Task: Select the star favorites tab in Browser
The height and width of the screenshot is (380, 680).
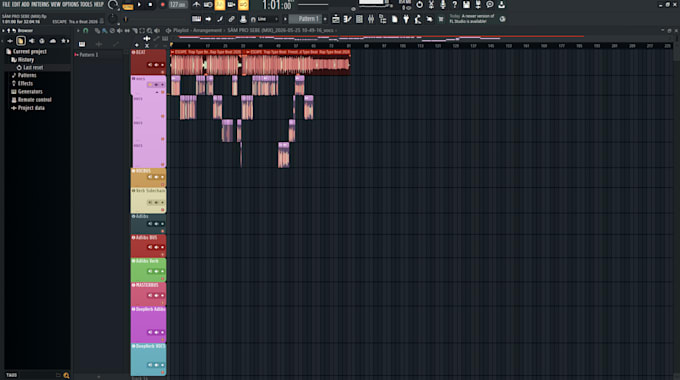Action: pyautogui.click(x=63, y=41)
